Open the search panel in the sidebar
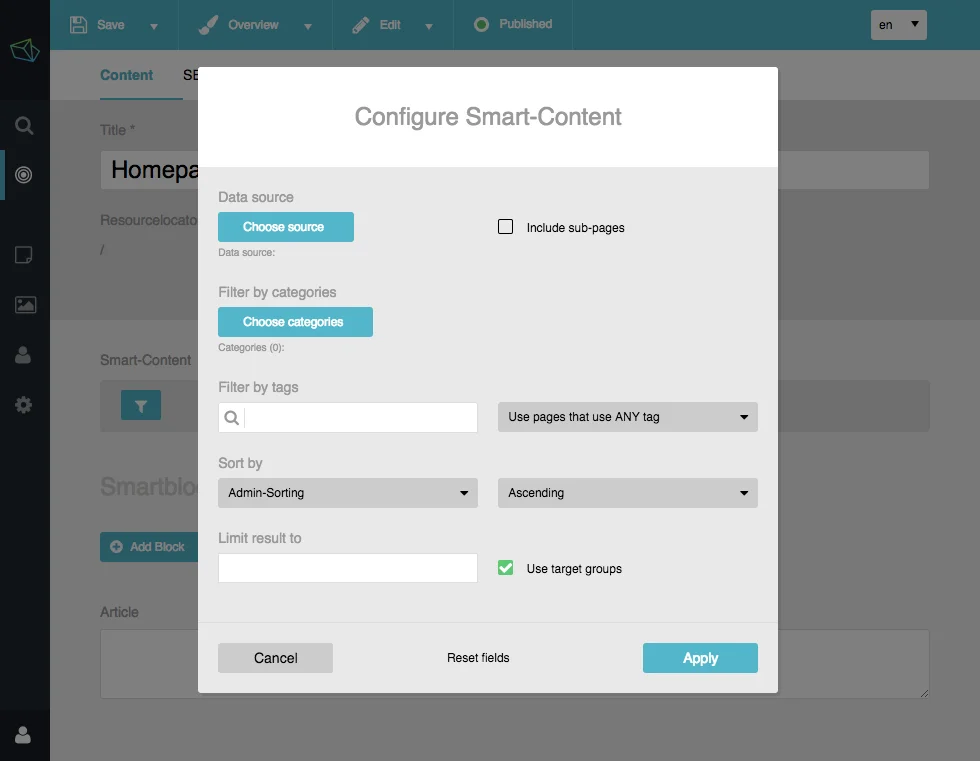This screenshot has height=761, width=980. pos(24,125)
